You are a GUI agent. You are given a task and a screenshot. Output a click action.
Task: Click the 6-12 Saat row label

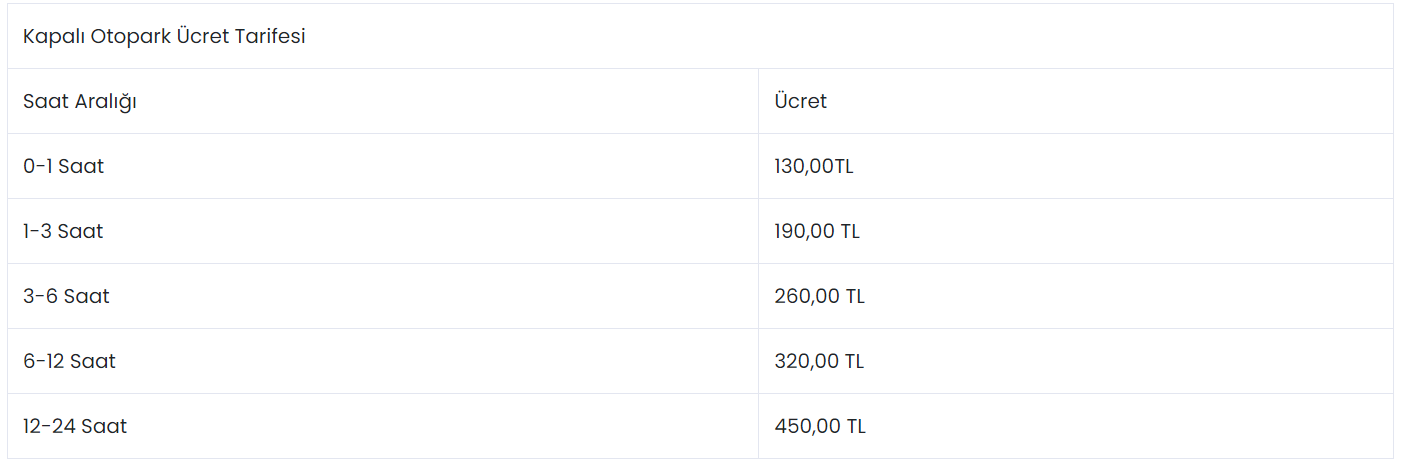pyautogui.click(x=69, y=361)
